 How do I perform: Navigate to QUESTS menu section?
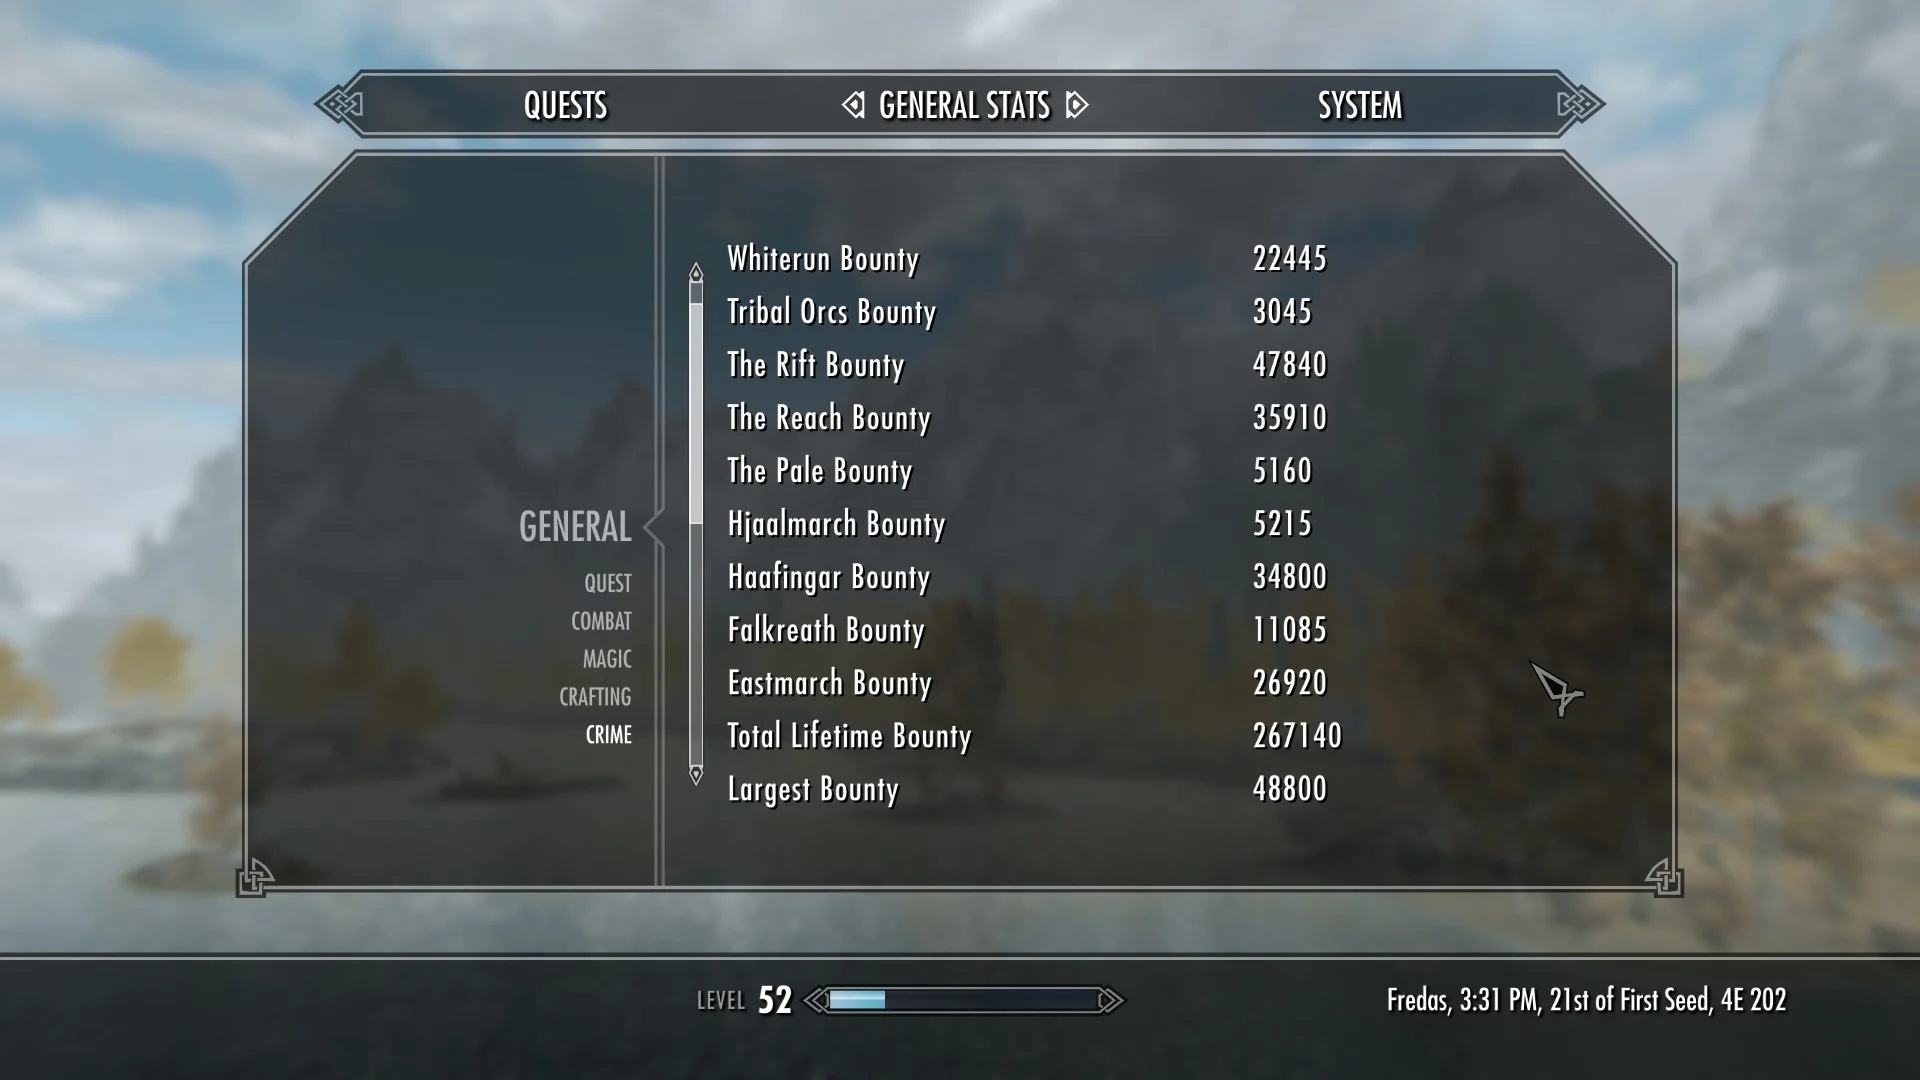tap(564, 104)
